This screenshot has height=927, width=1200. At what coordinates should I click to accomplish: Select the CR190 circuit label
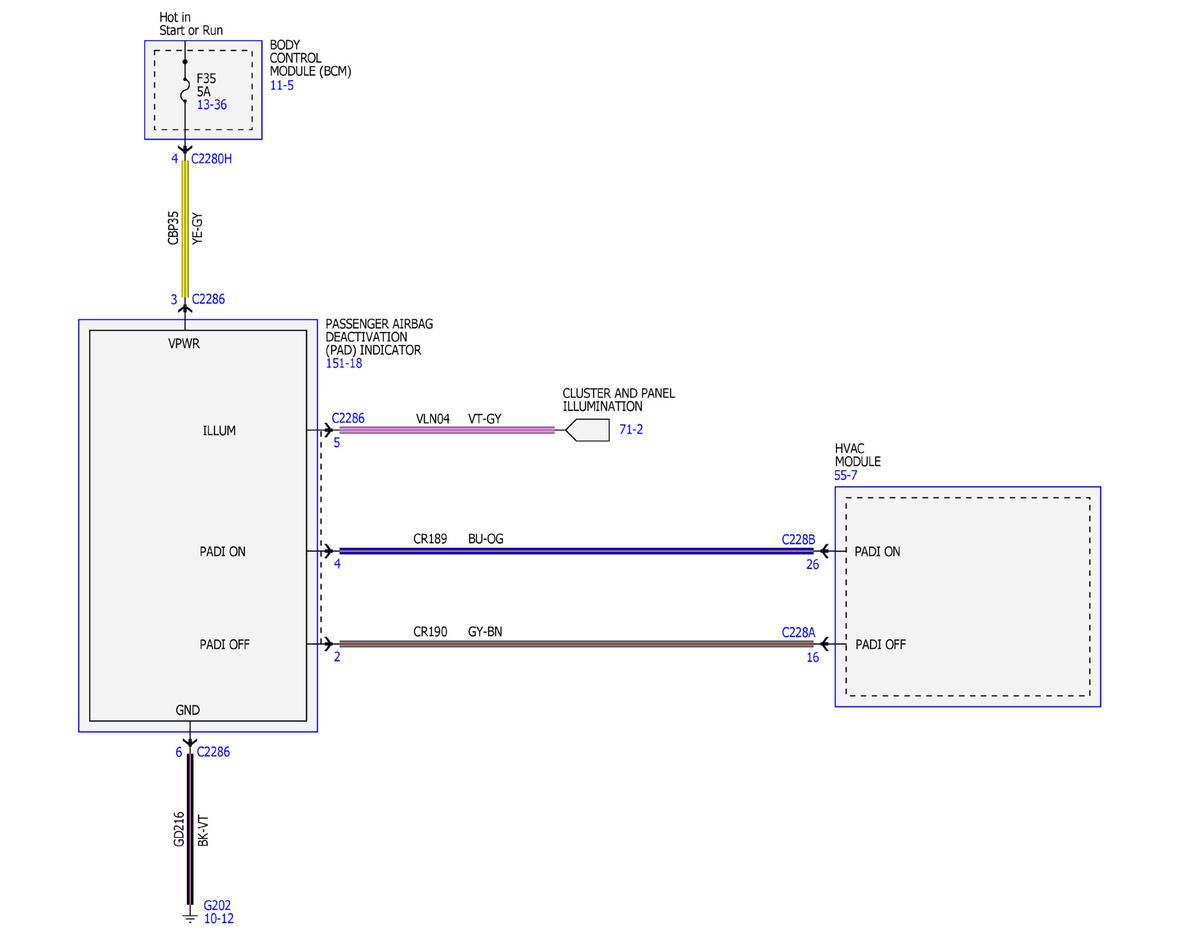(431, 632)
